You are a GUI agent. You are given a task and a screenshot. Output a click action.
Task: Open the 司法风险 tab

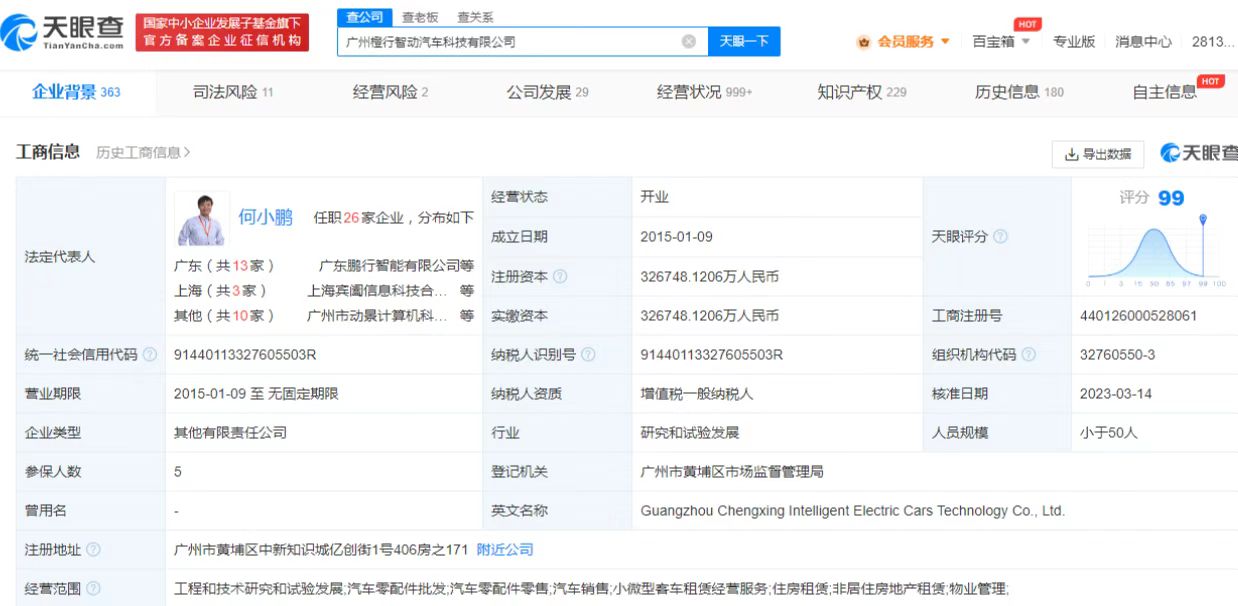233,92
